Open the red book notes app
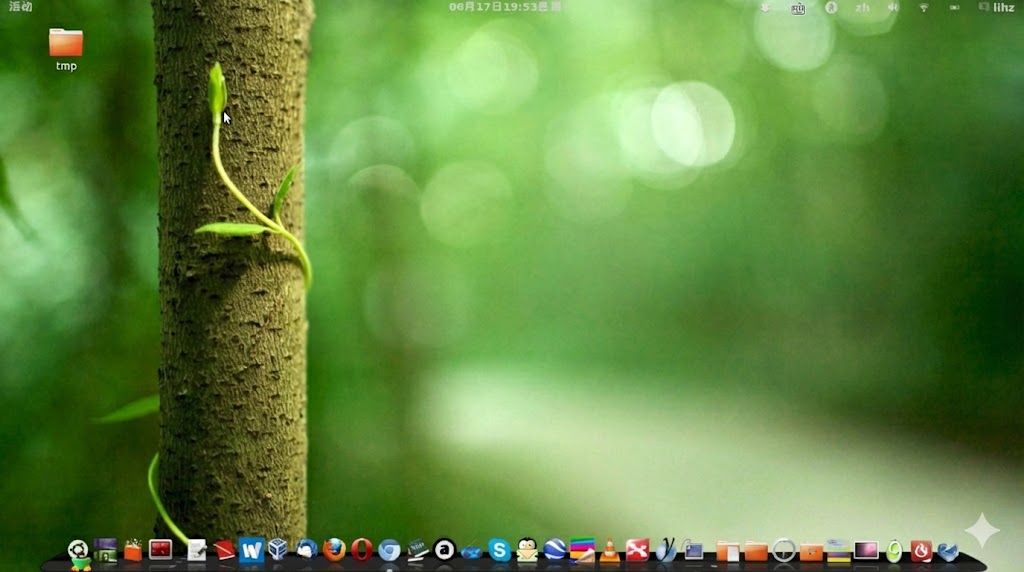The width and height of the screenshot is (1024, 572). tap(224, 550)
